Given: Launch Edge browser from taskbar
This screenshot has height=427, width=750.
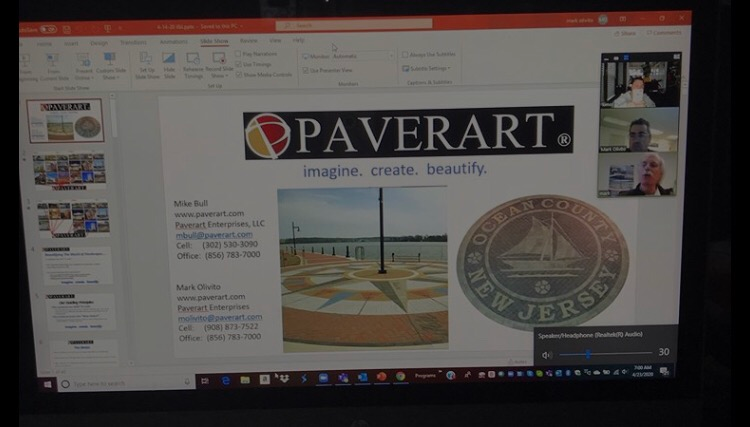Looking at the screenshot, I should point(225,380).
